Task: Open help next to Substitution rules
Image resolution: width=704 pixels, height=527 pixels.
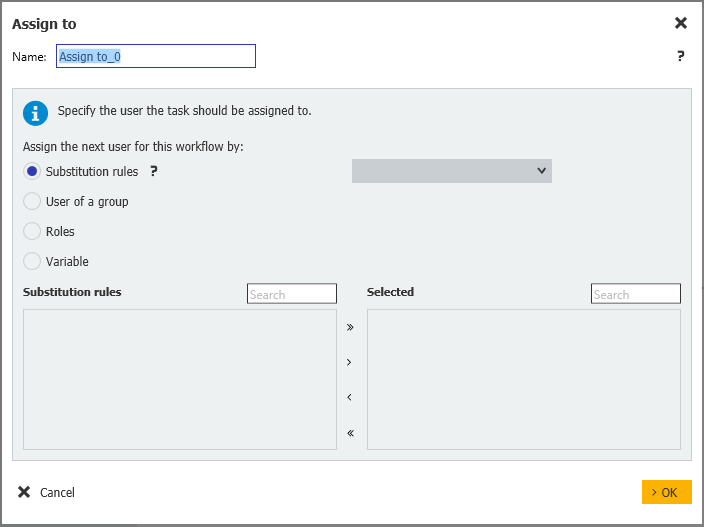Action: coord(154,171)
